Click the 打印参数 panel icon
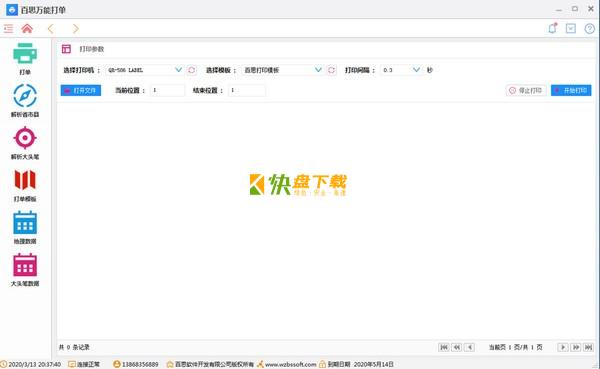Screen dimensions: 600x369 click(67, 49)
